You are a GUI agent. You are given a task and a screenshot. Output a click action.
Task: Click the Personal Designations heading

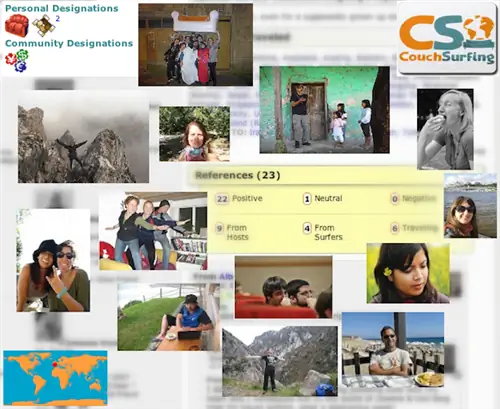(62, 8)
